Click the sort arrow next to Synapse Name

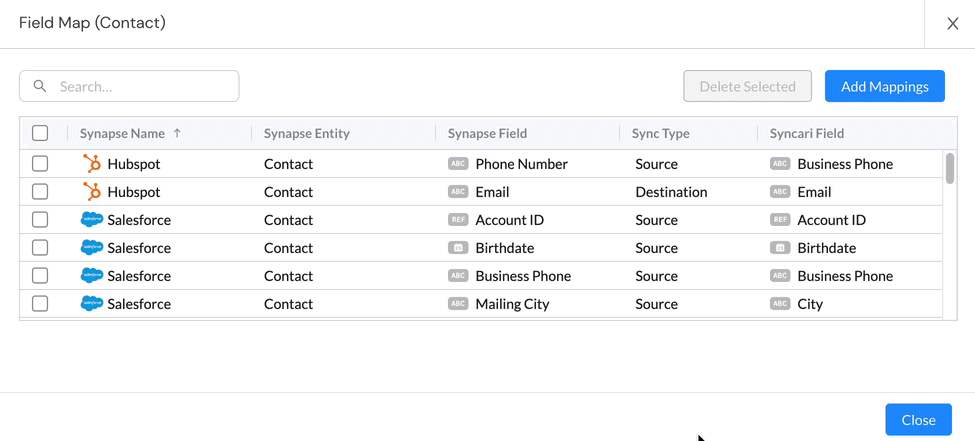tap(177, 133)
